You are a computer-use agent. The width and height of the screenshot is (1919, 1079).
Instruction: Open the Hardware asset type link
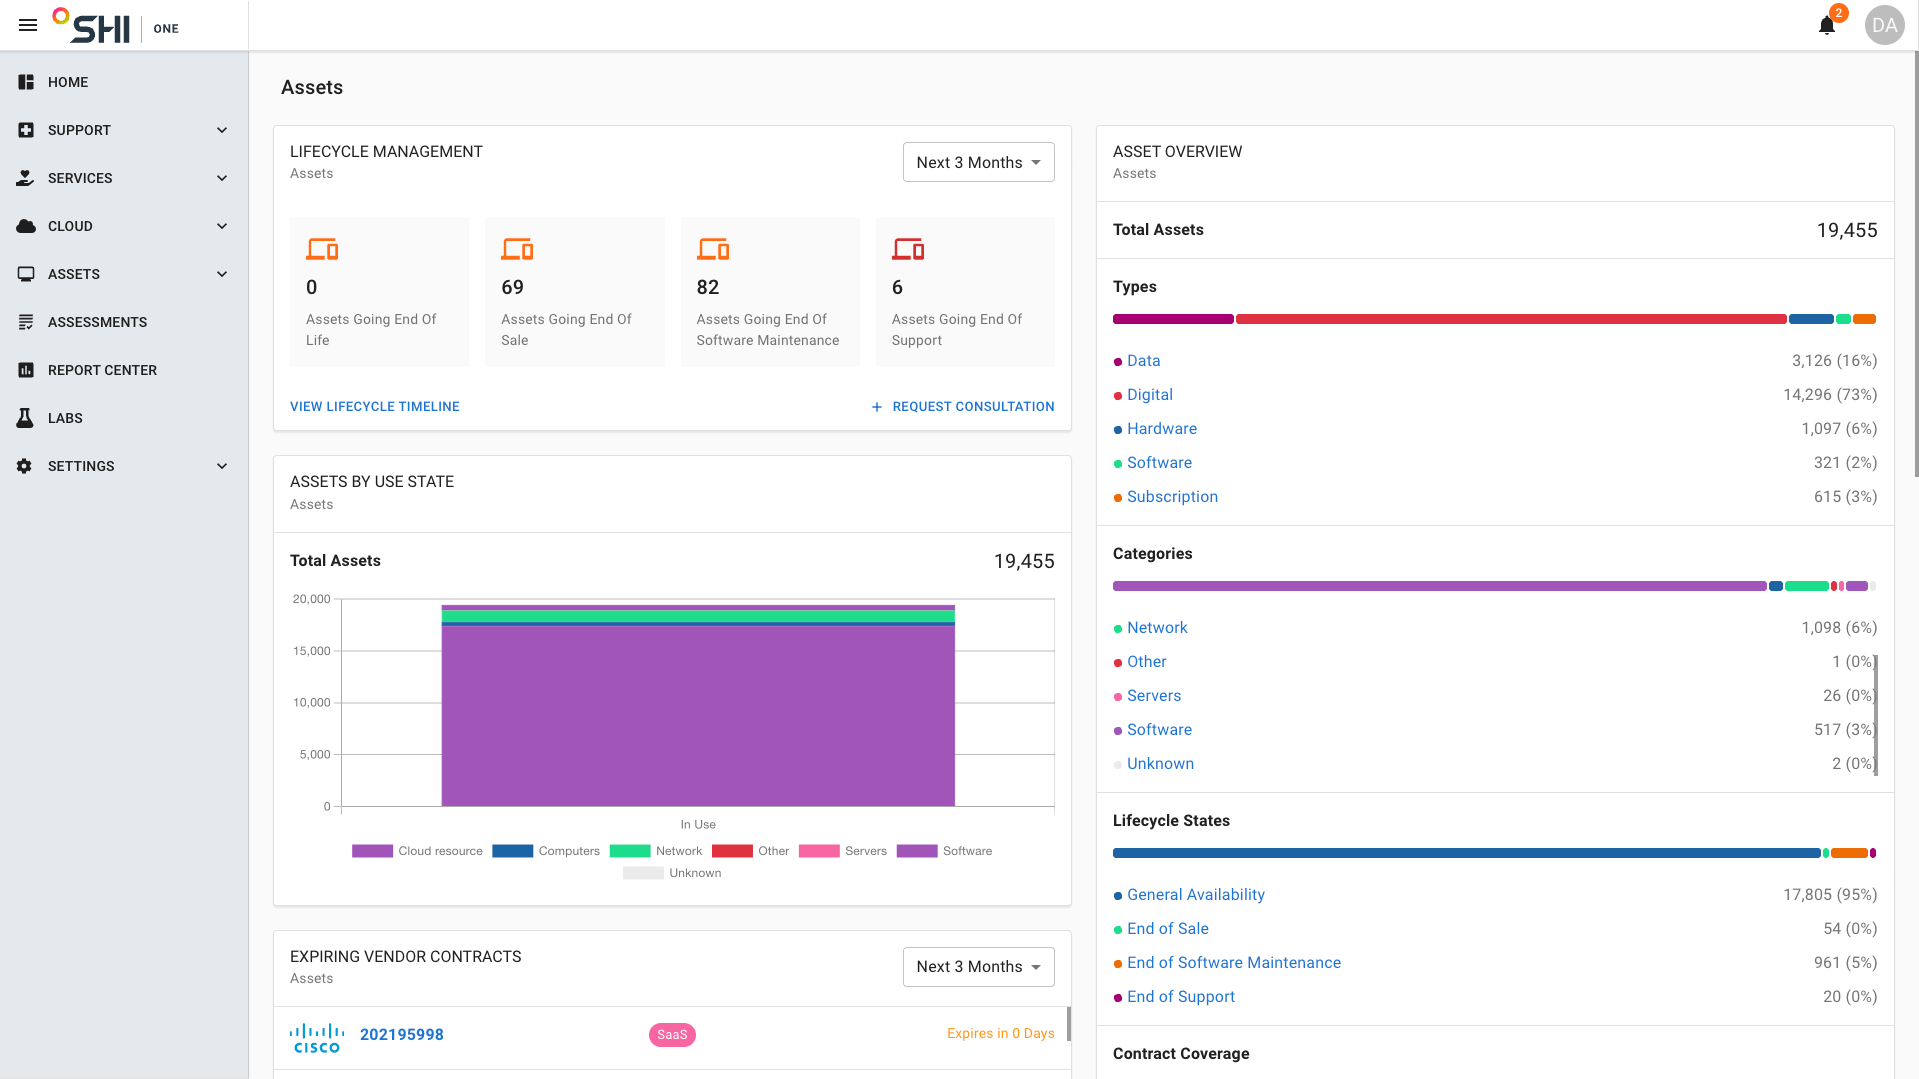click(1162, 429)
